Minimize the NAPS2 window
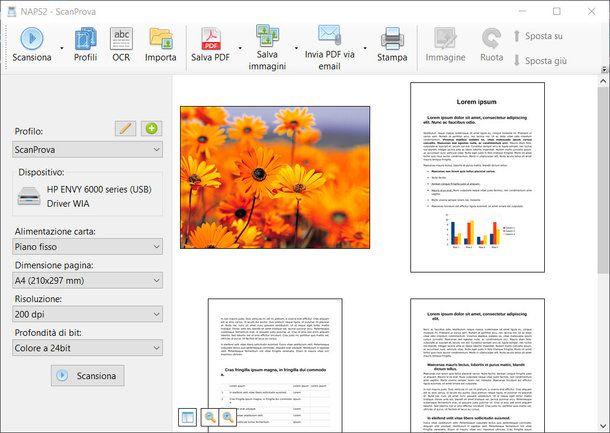Viewport: 610px width, 433px height. click(522, 11)
